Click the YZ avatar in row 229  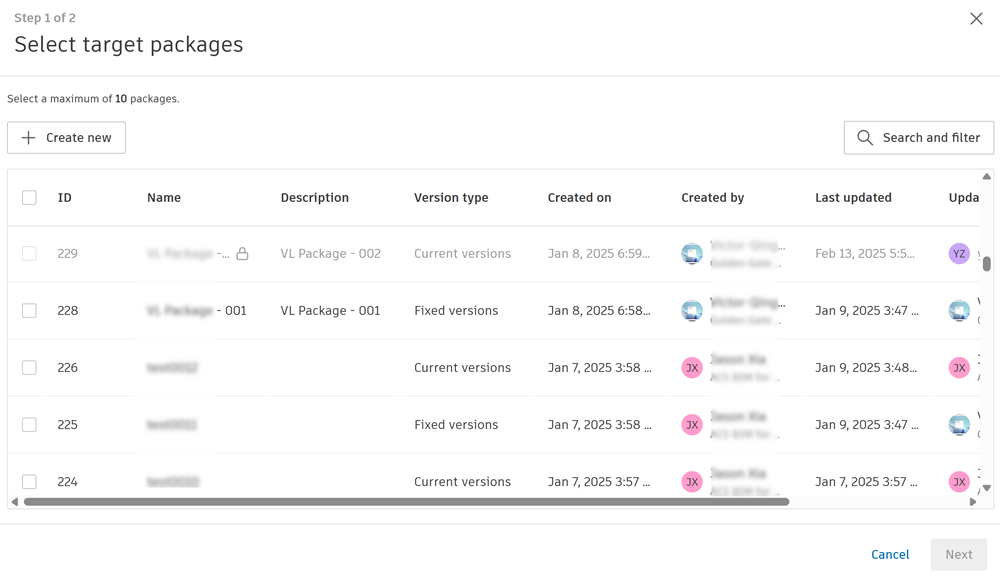[959, 254]
